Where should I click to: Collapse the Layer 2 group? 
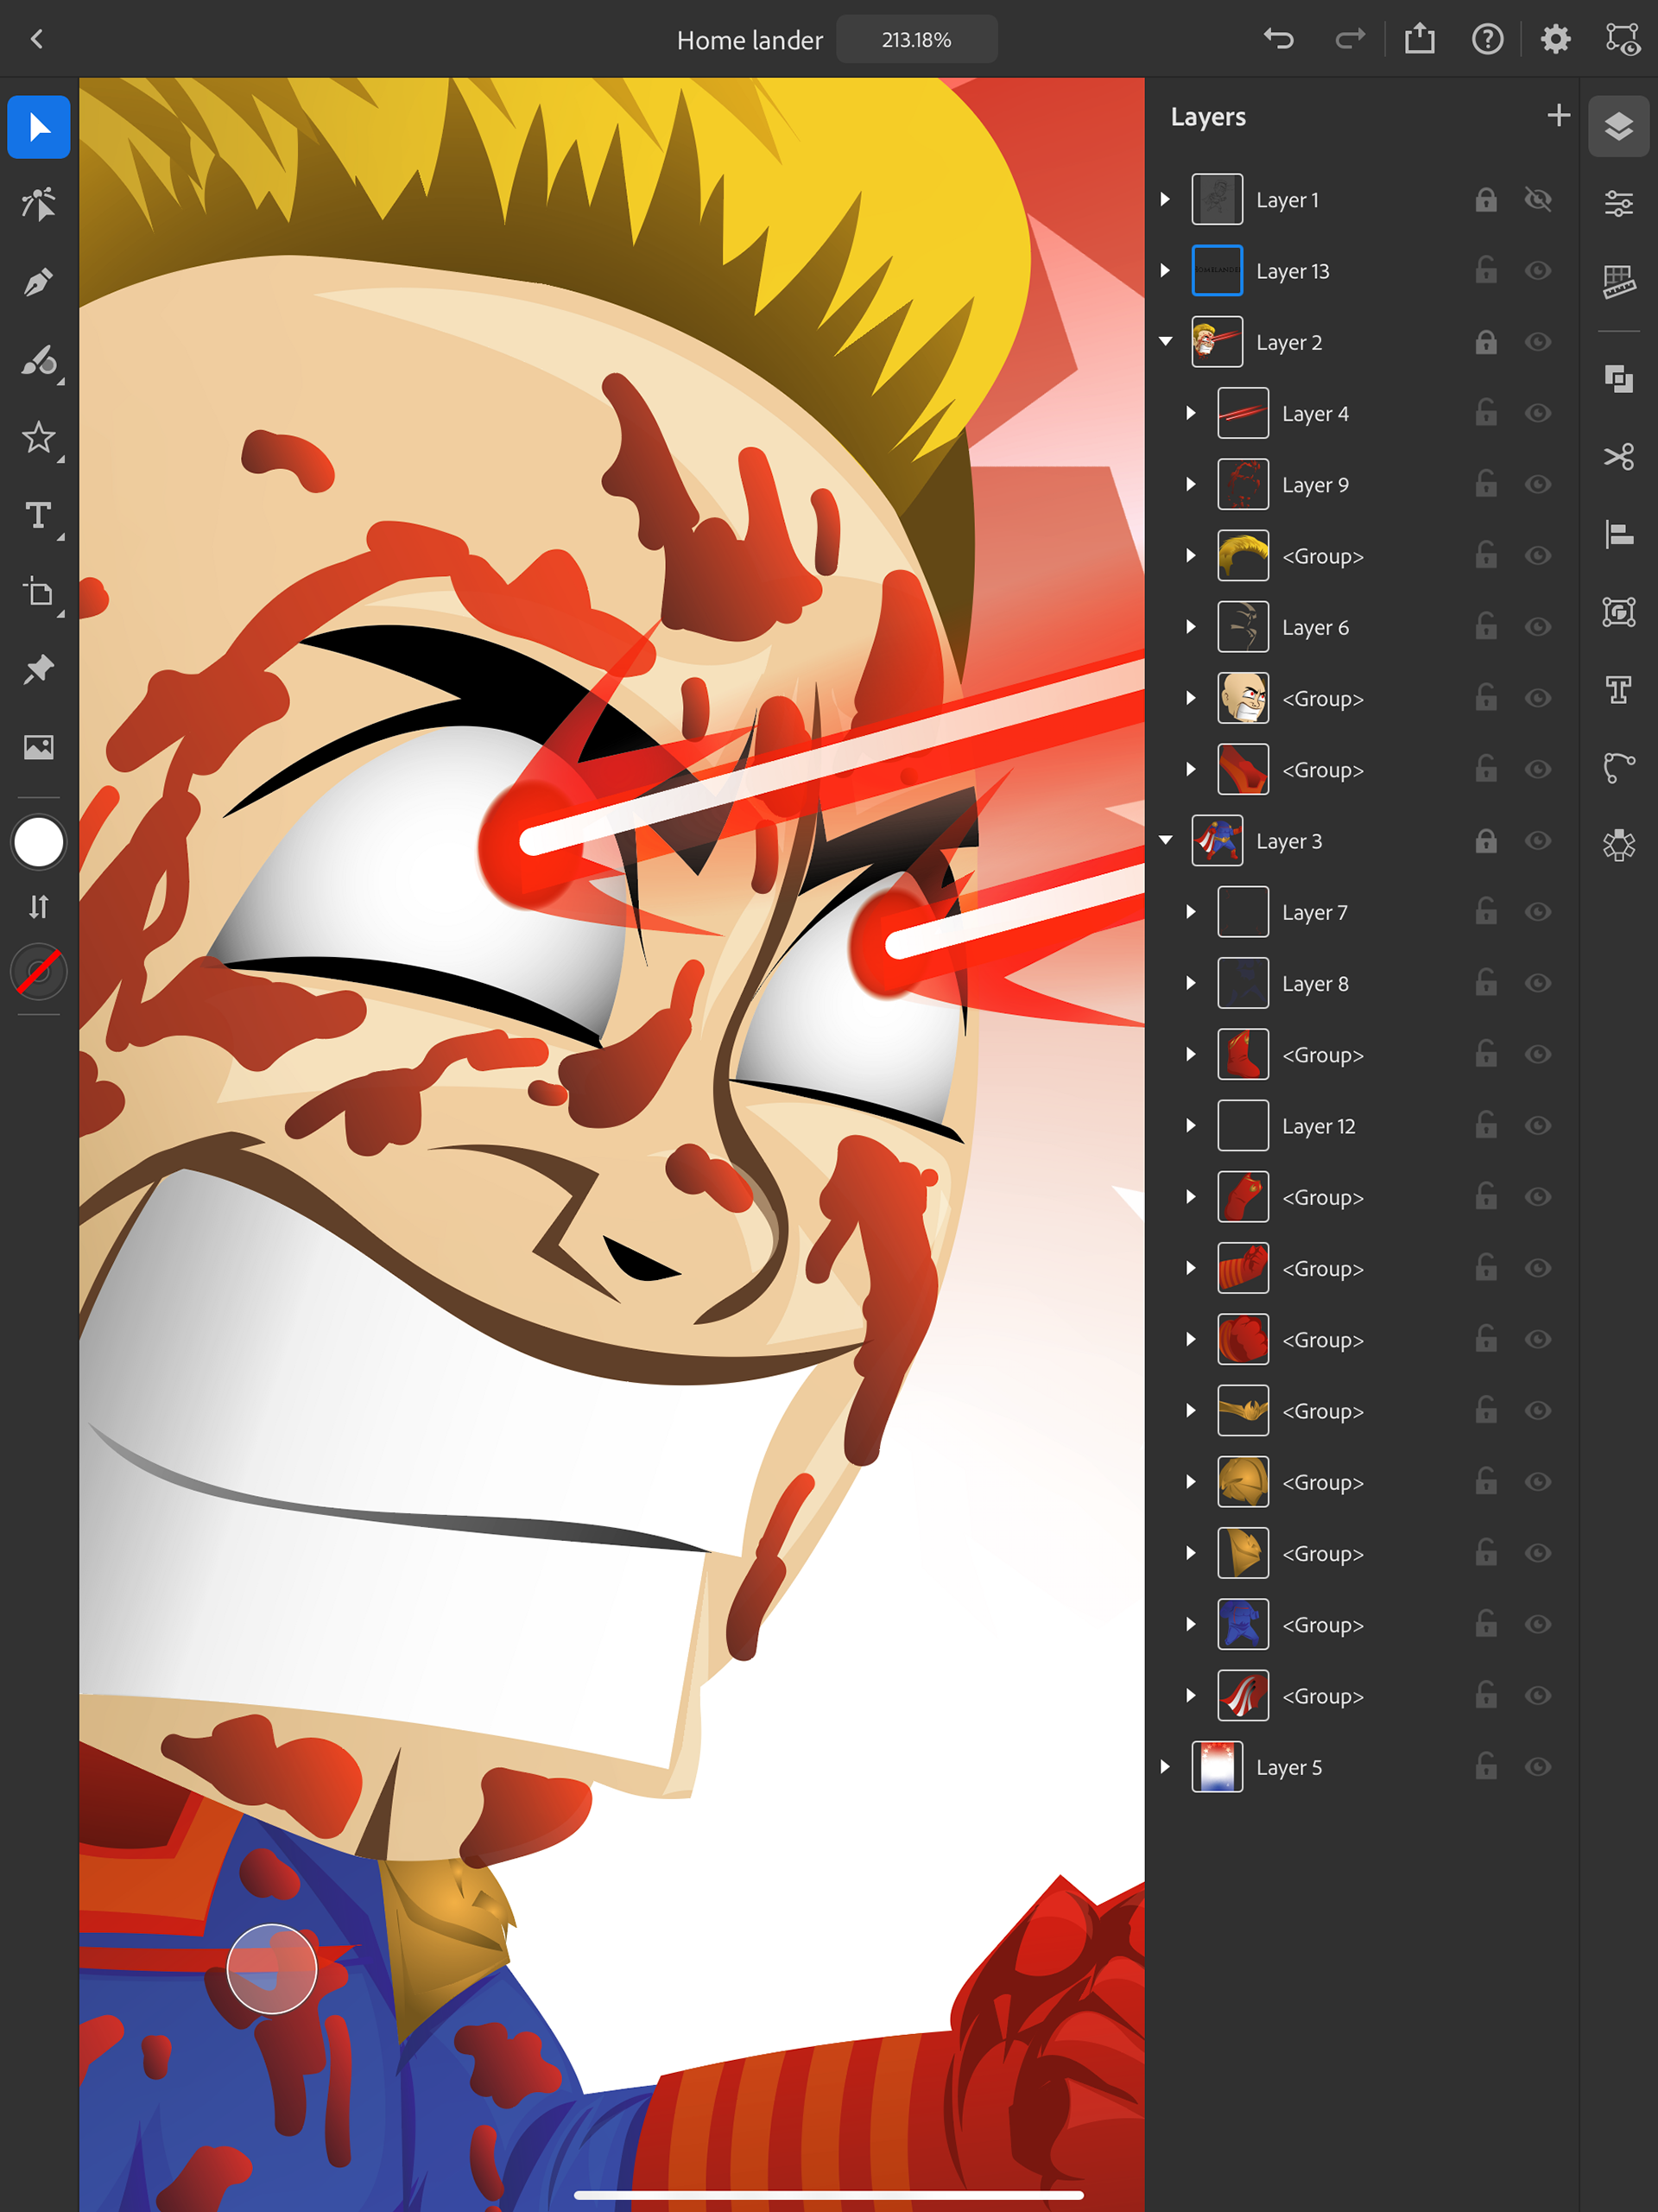click(1165, 342)
